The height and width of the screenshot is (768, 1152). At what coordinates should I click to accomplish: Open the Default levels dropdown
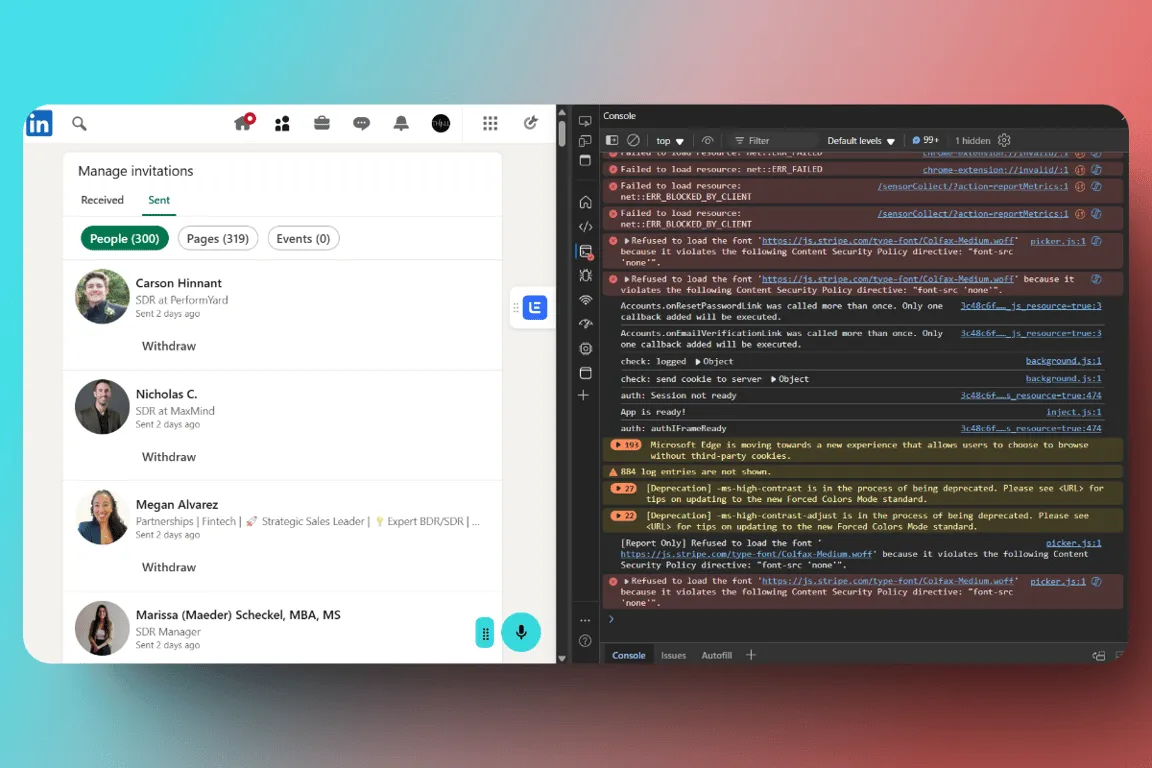[858, 140]
